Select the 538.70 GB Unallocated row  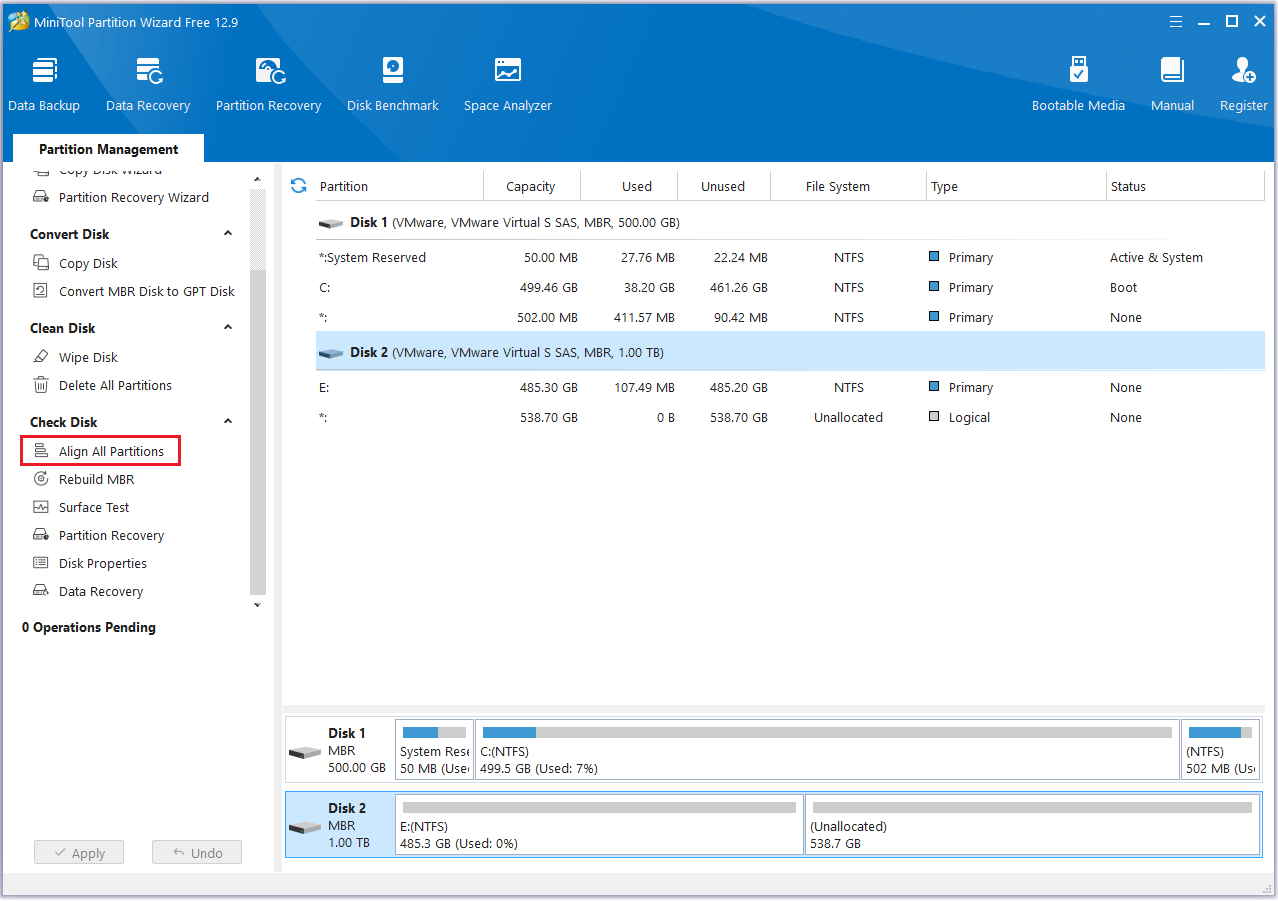pos(790,417)
